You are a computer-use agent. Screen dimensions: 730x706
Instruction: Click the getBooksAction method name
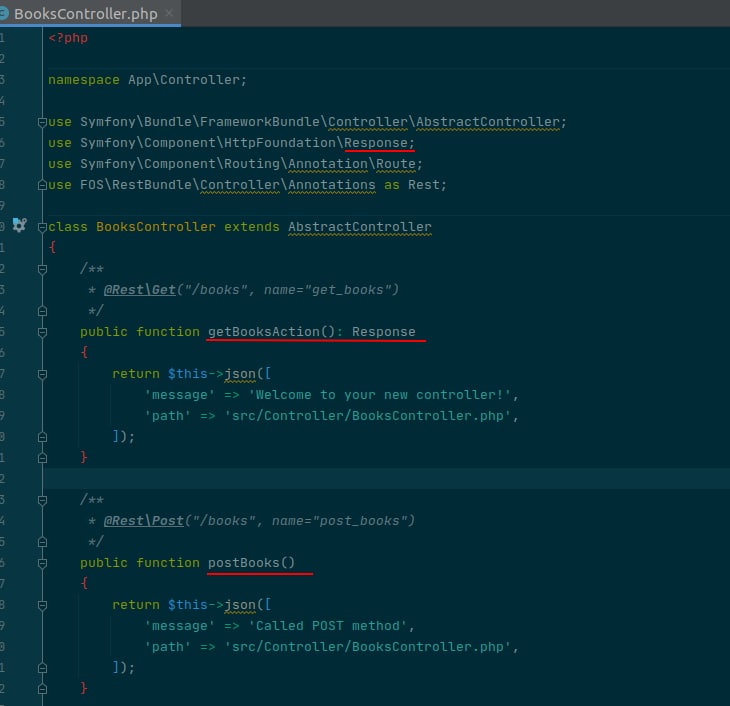(264, 332)
